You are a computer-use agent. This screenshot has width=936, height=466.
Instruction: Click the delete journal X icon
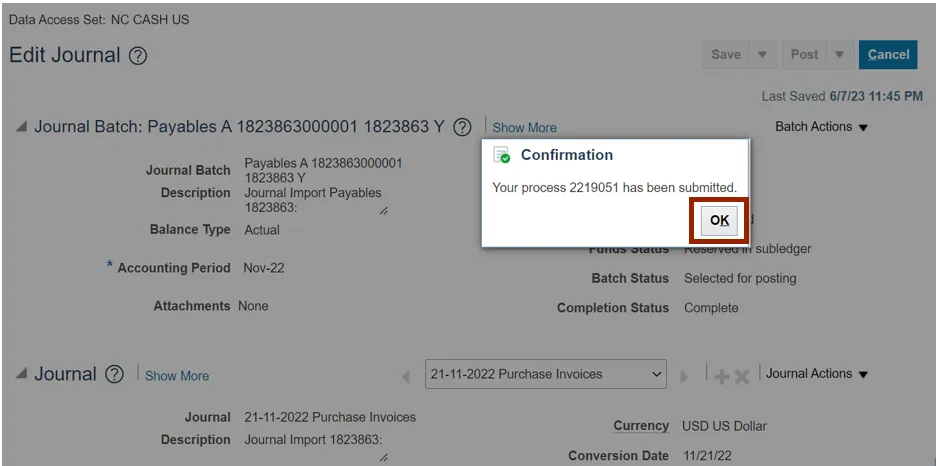[742, 376]
